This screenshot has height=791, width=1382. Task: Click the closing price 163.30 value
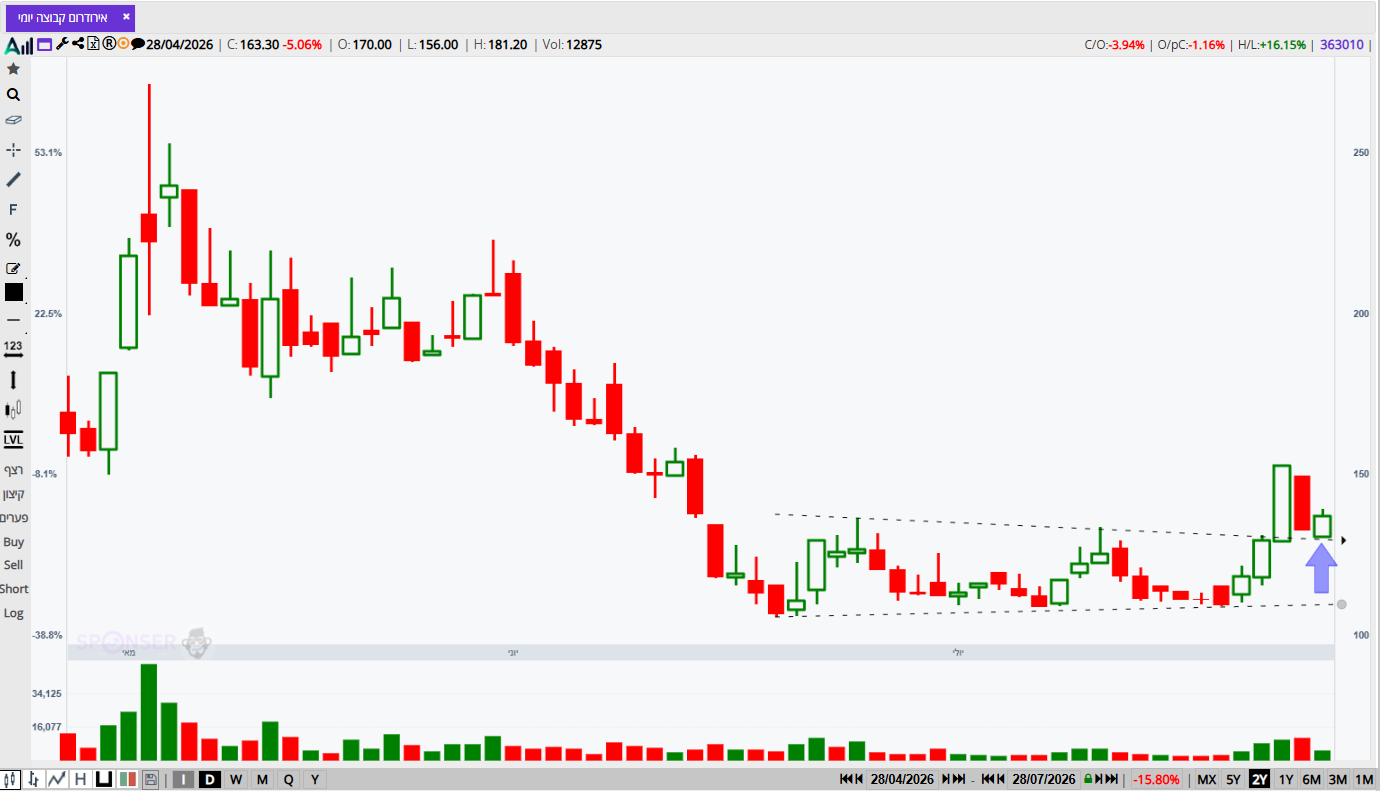[x=258, y=44]
